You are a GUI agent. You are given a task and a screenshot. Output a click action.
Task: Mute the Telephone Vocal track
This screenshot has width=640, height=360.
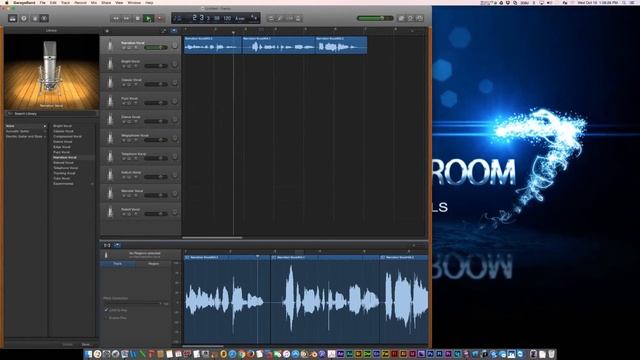[124, 159]
